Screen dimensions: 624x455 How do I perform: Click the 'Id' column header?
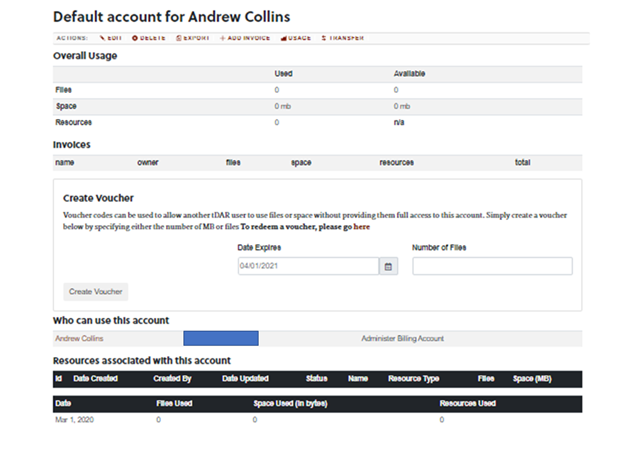pos(58,379)
